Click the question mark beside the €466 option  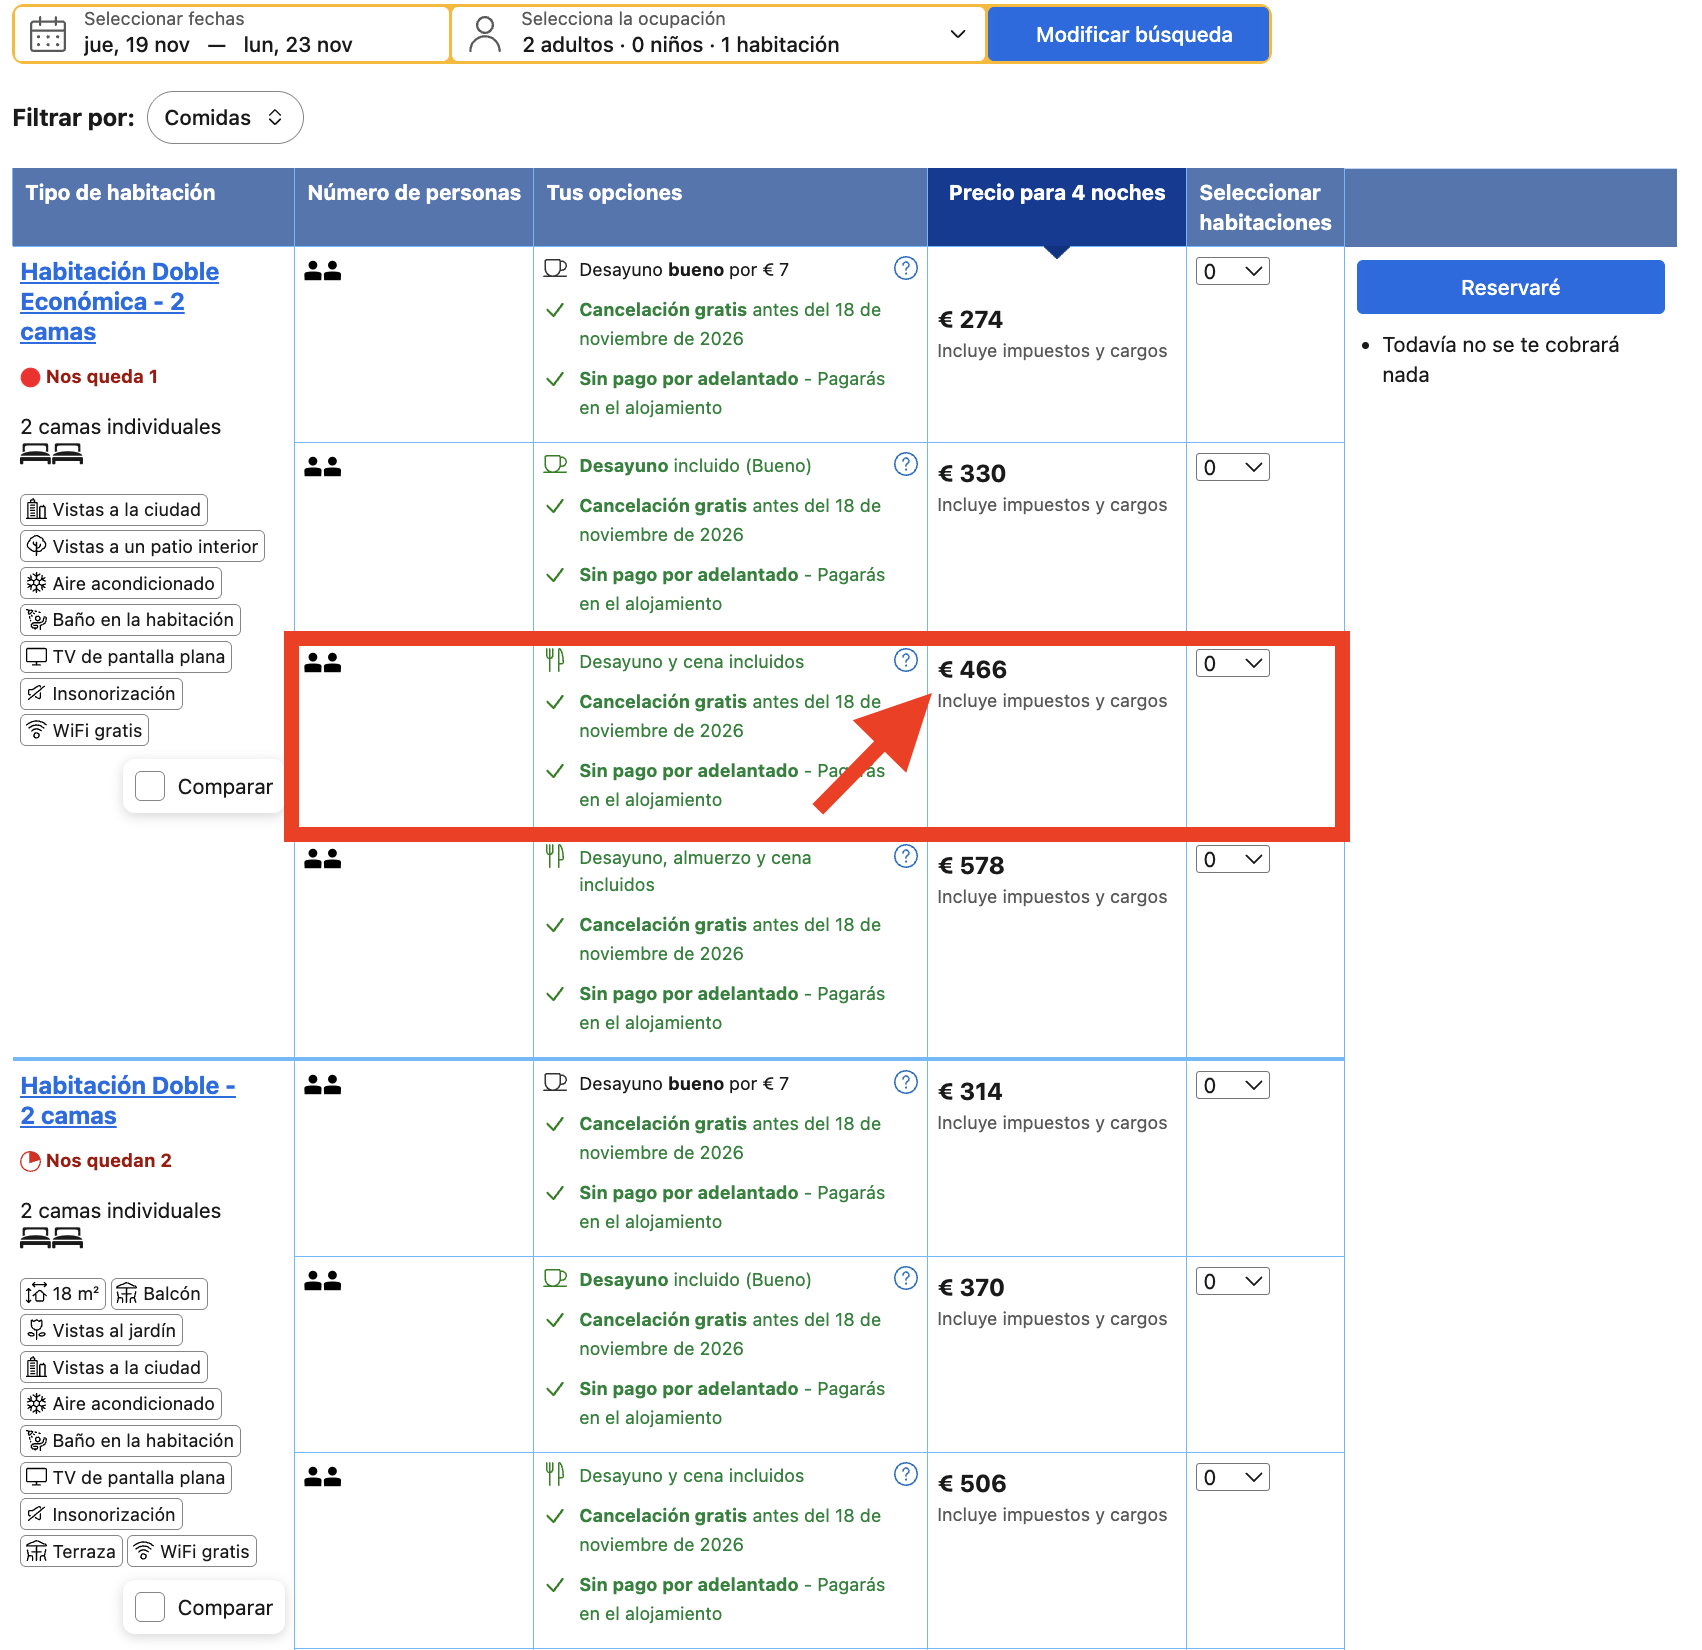906,660
